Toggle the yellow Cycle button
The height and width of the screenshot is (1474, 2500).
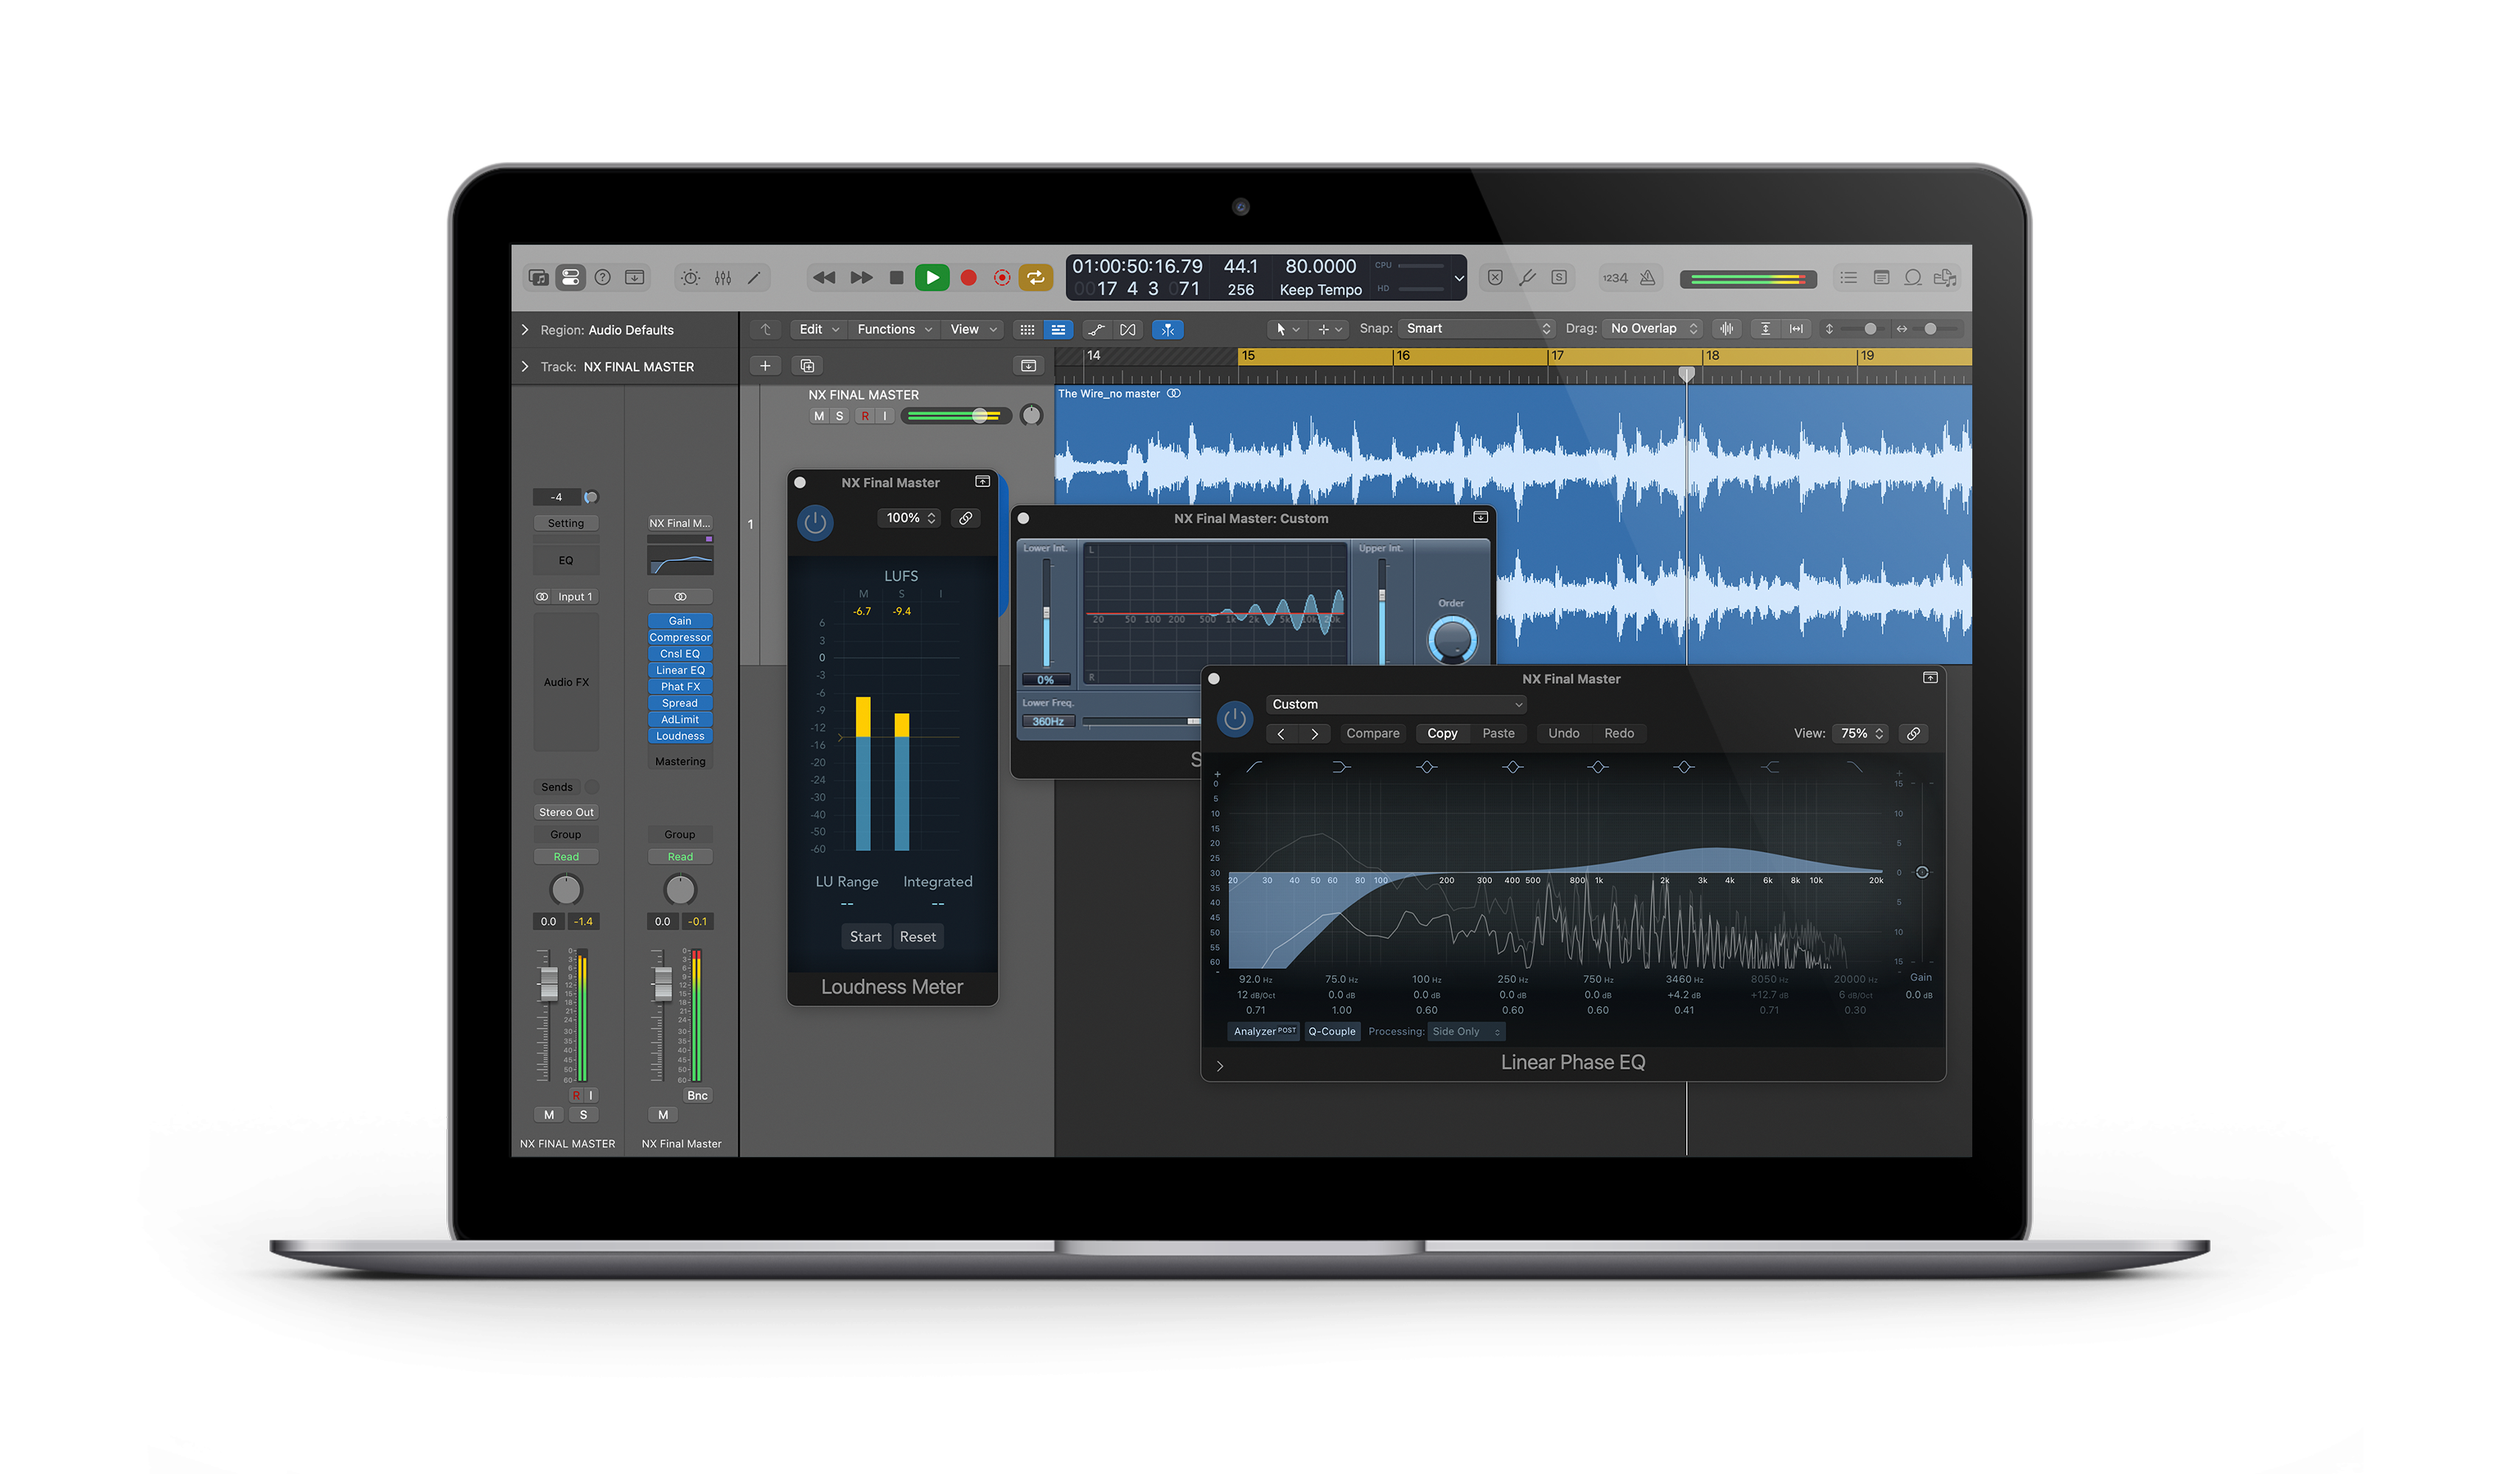tap(1036, 277)
